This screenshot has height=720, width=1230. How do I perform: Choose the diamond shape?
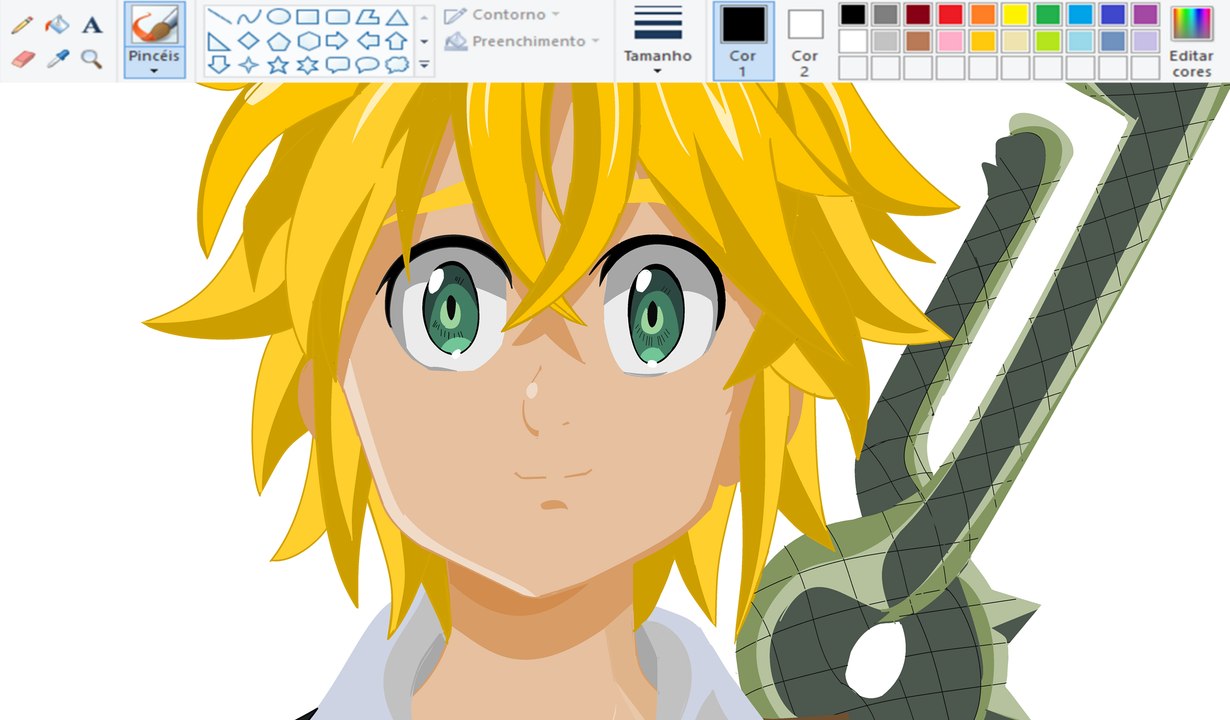point(248,41)
